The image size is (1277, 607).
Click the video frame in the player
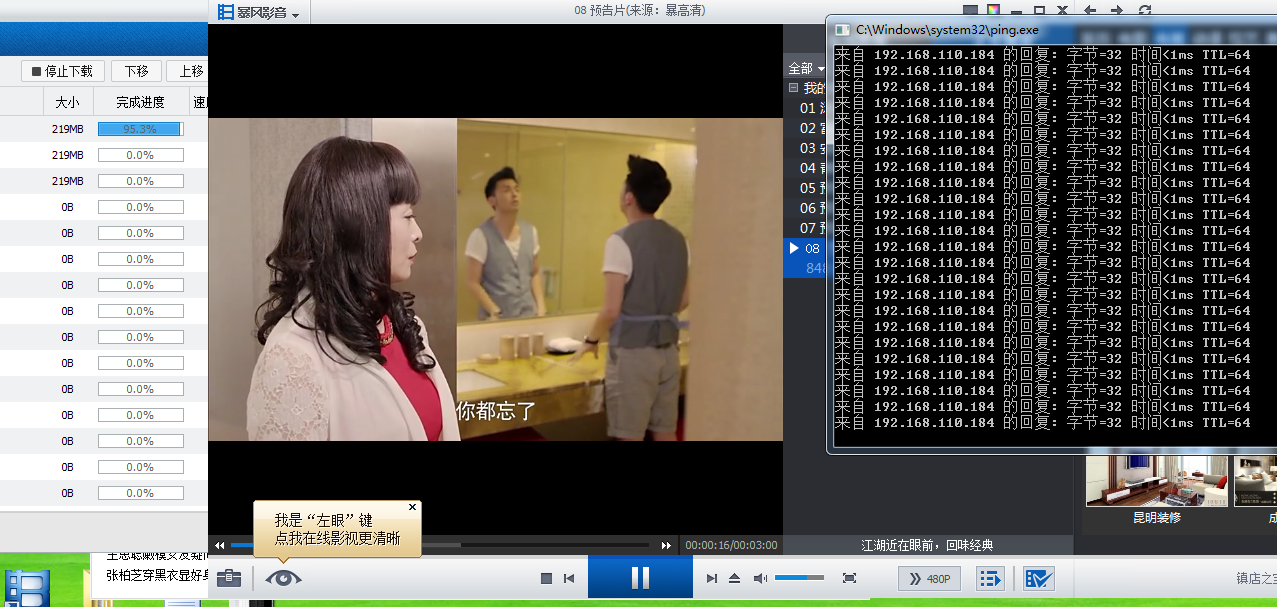point(495,280)
